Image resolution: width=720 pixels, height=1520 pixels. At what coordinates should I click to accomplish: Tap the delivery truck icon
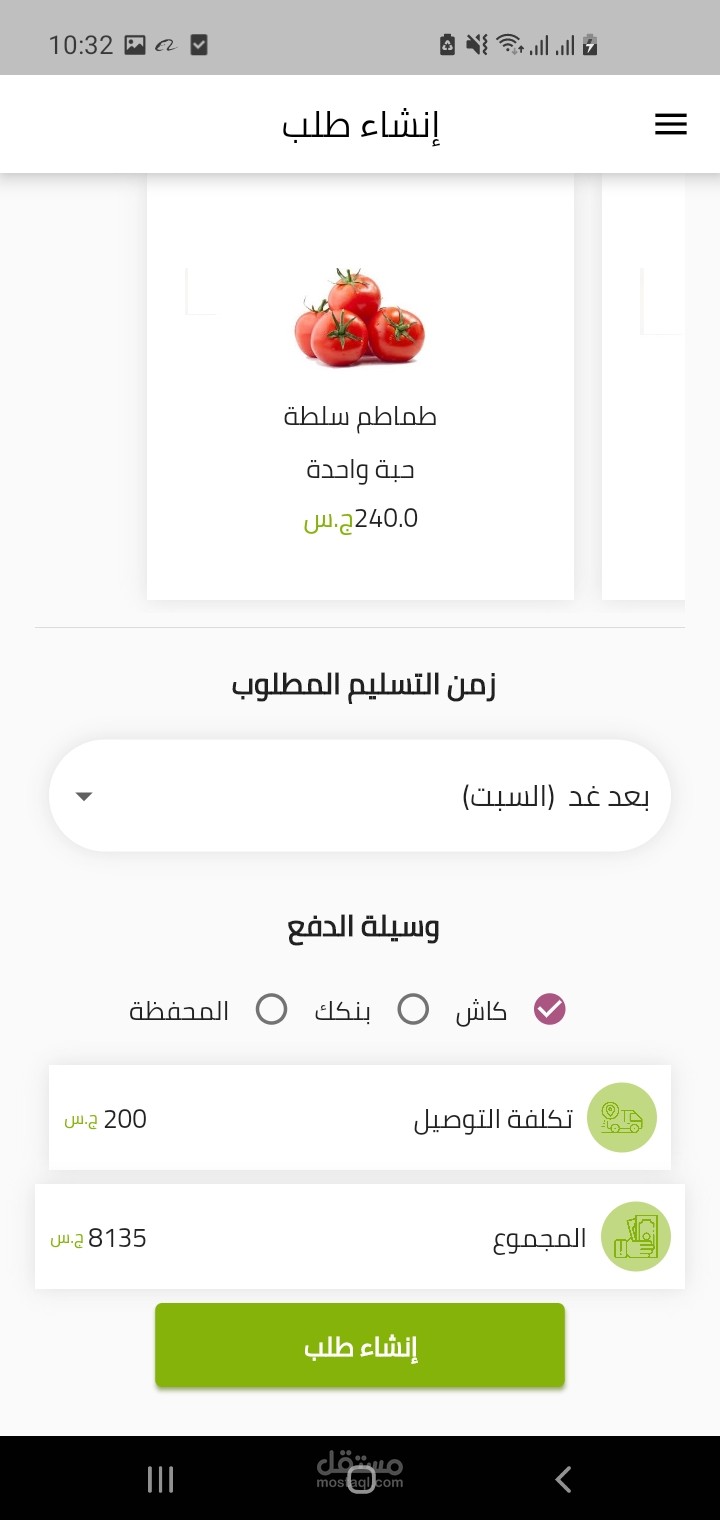pyautogui.click(x=622, y=1117)
